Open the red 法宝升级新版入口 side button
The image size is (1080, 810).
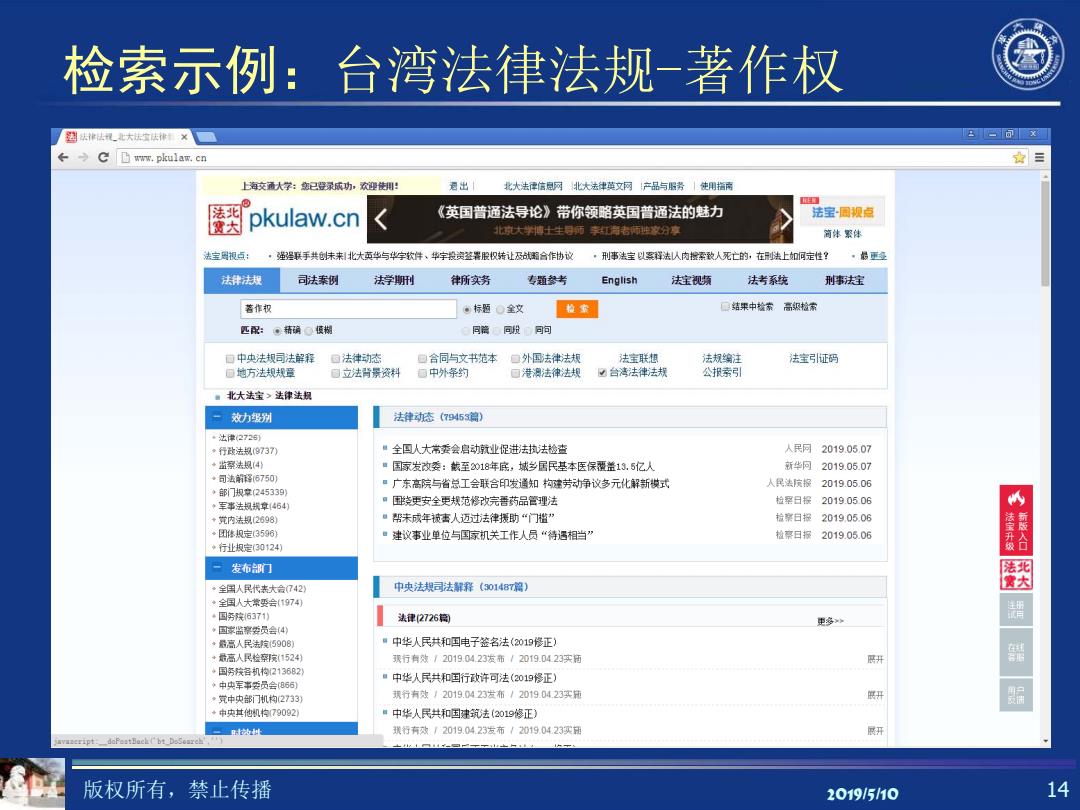tap(1016, 520)
